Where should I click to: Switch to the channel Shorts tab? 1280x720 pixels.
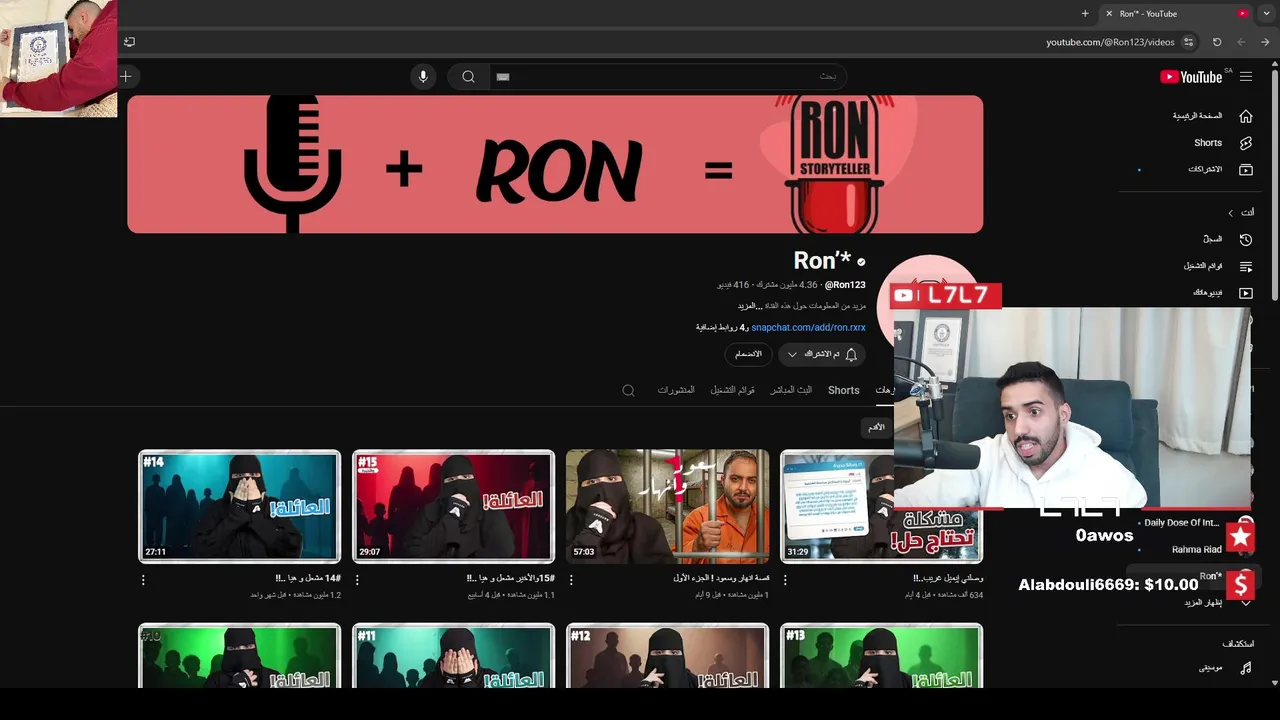843,390
